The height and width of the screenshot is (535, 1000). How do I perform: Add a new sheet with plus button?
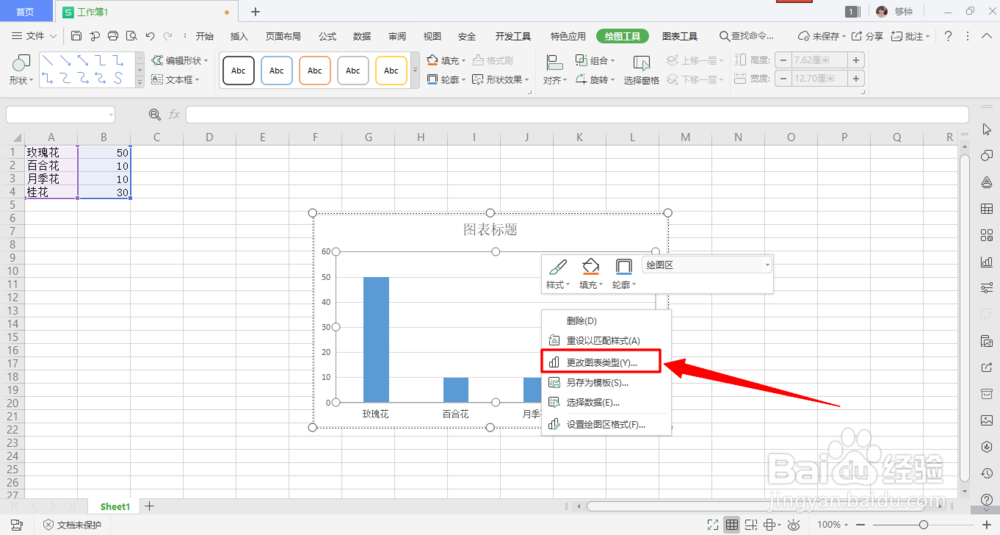tap(149, 506)
